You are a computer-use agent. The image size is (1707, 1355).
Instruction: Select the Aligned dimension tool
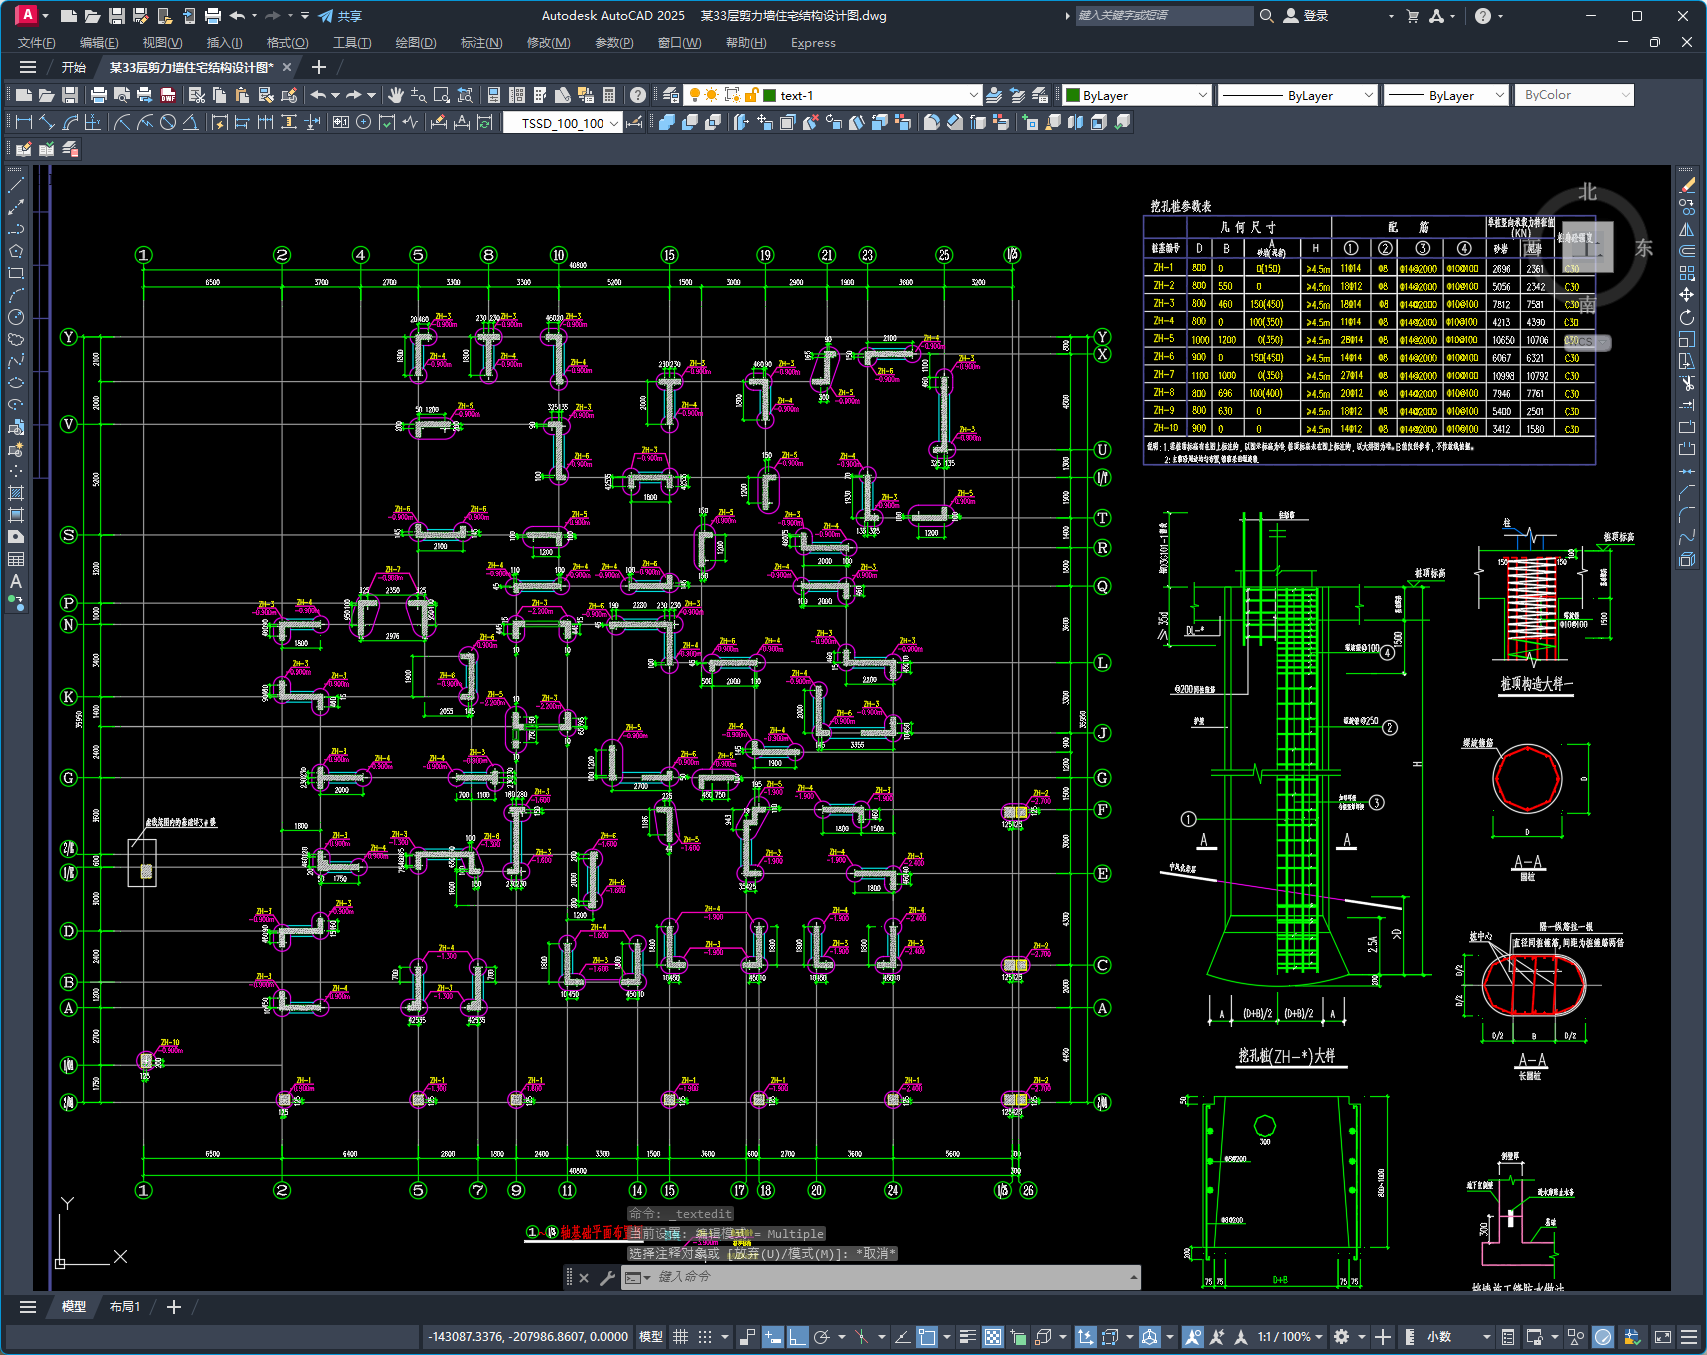47,122
